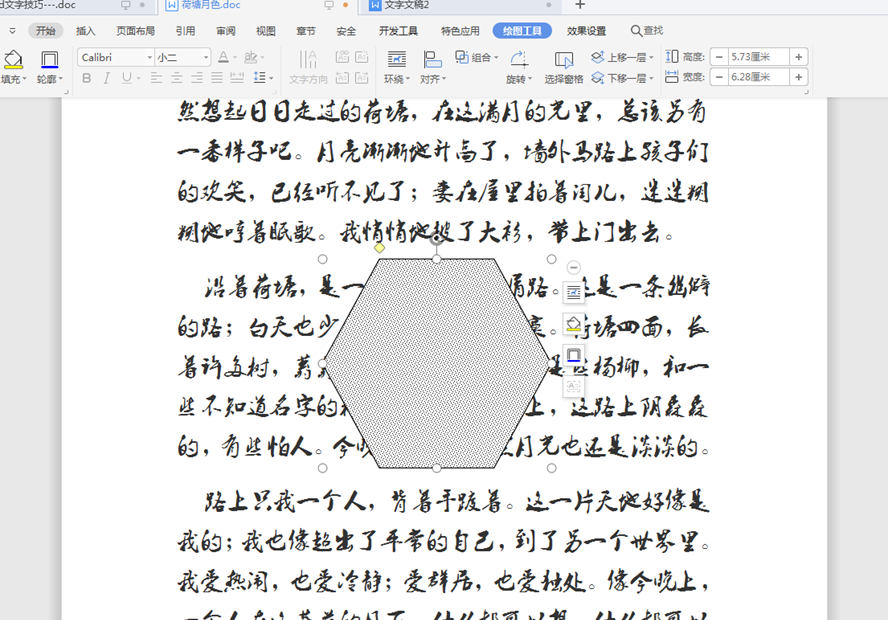888x620 pixels.
Task: Open the Page Layout (页面布局) tab
Action: tap(135, 31)
